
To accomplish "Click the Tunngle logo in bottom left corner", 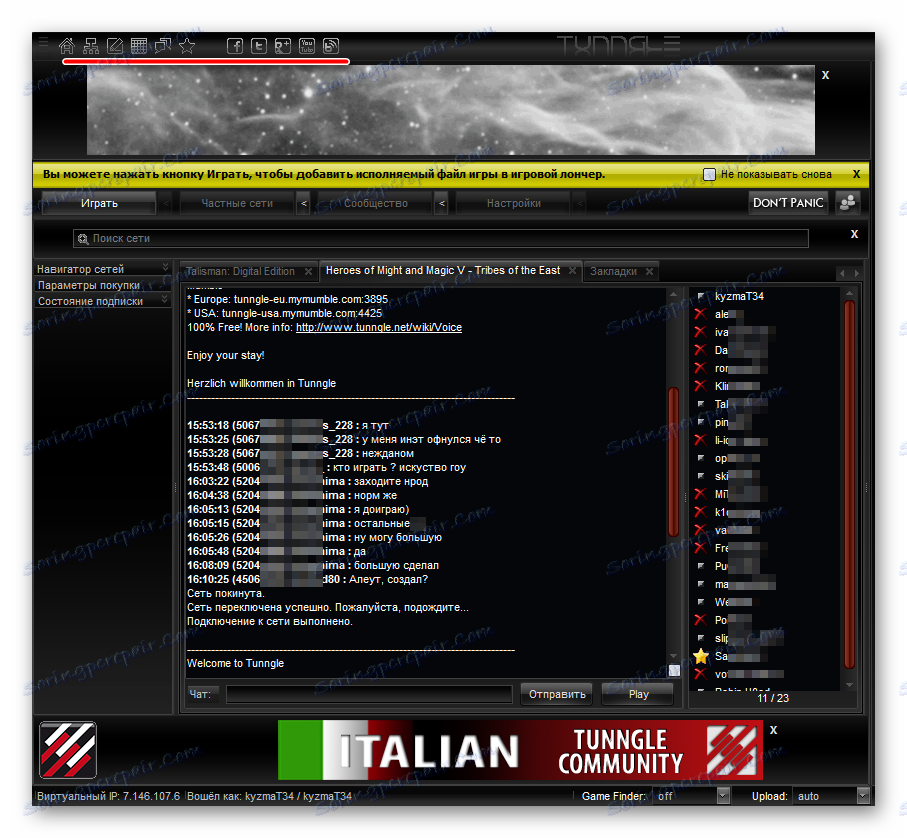I will (x=68, y=750).
